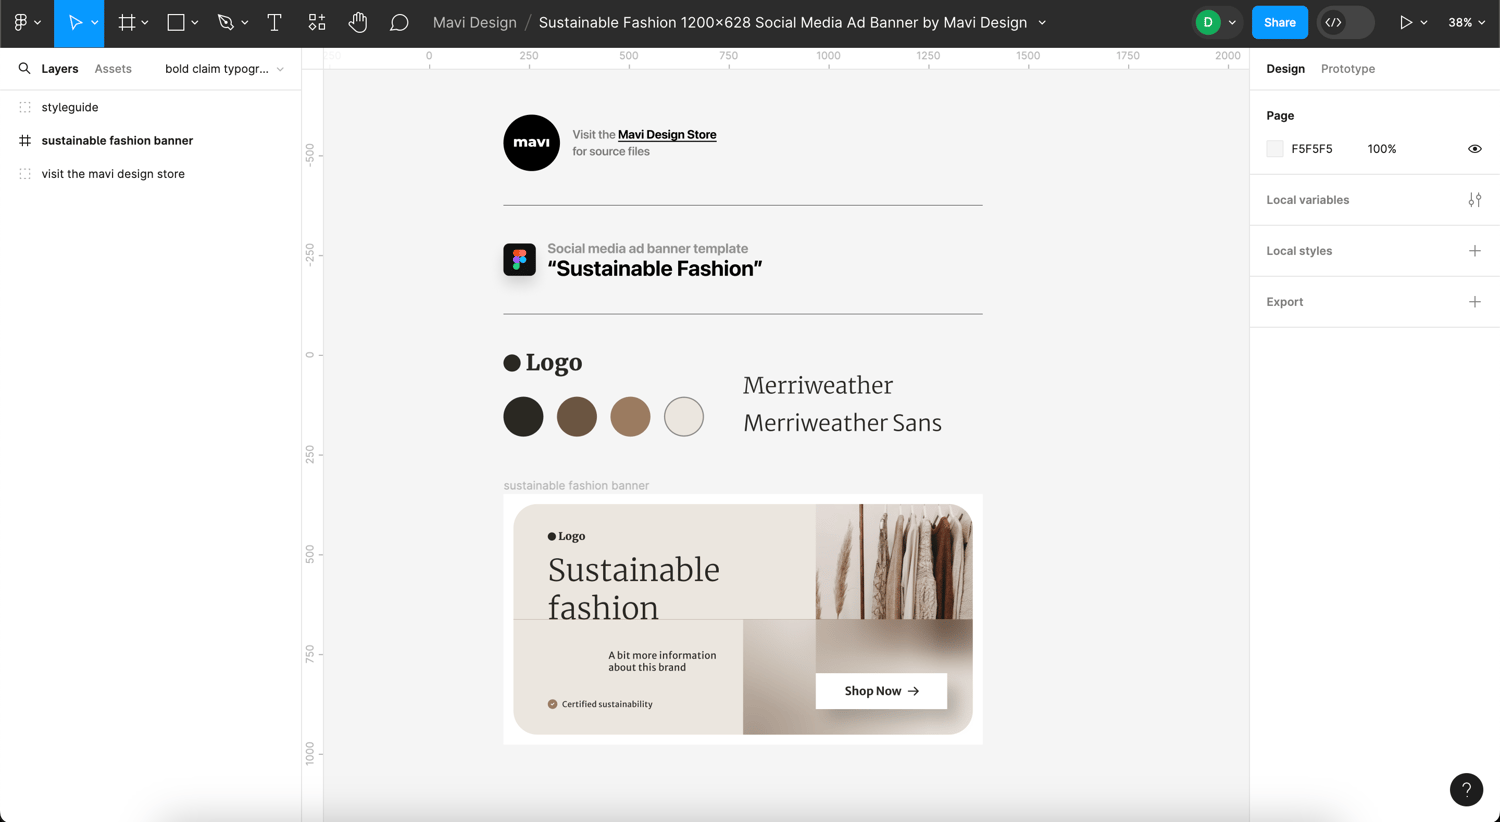Click the styleguide group layer icon
Screen dimensions: 1500x822
pos(25,107)
